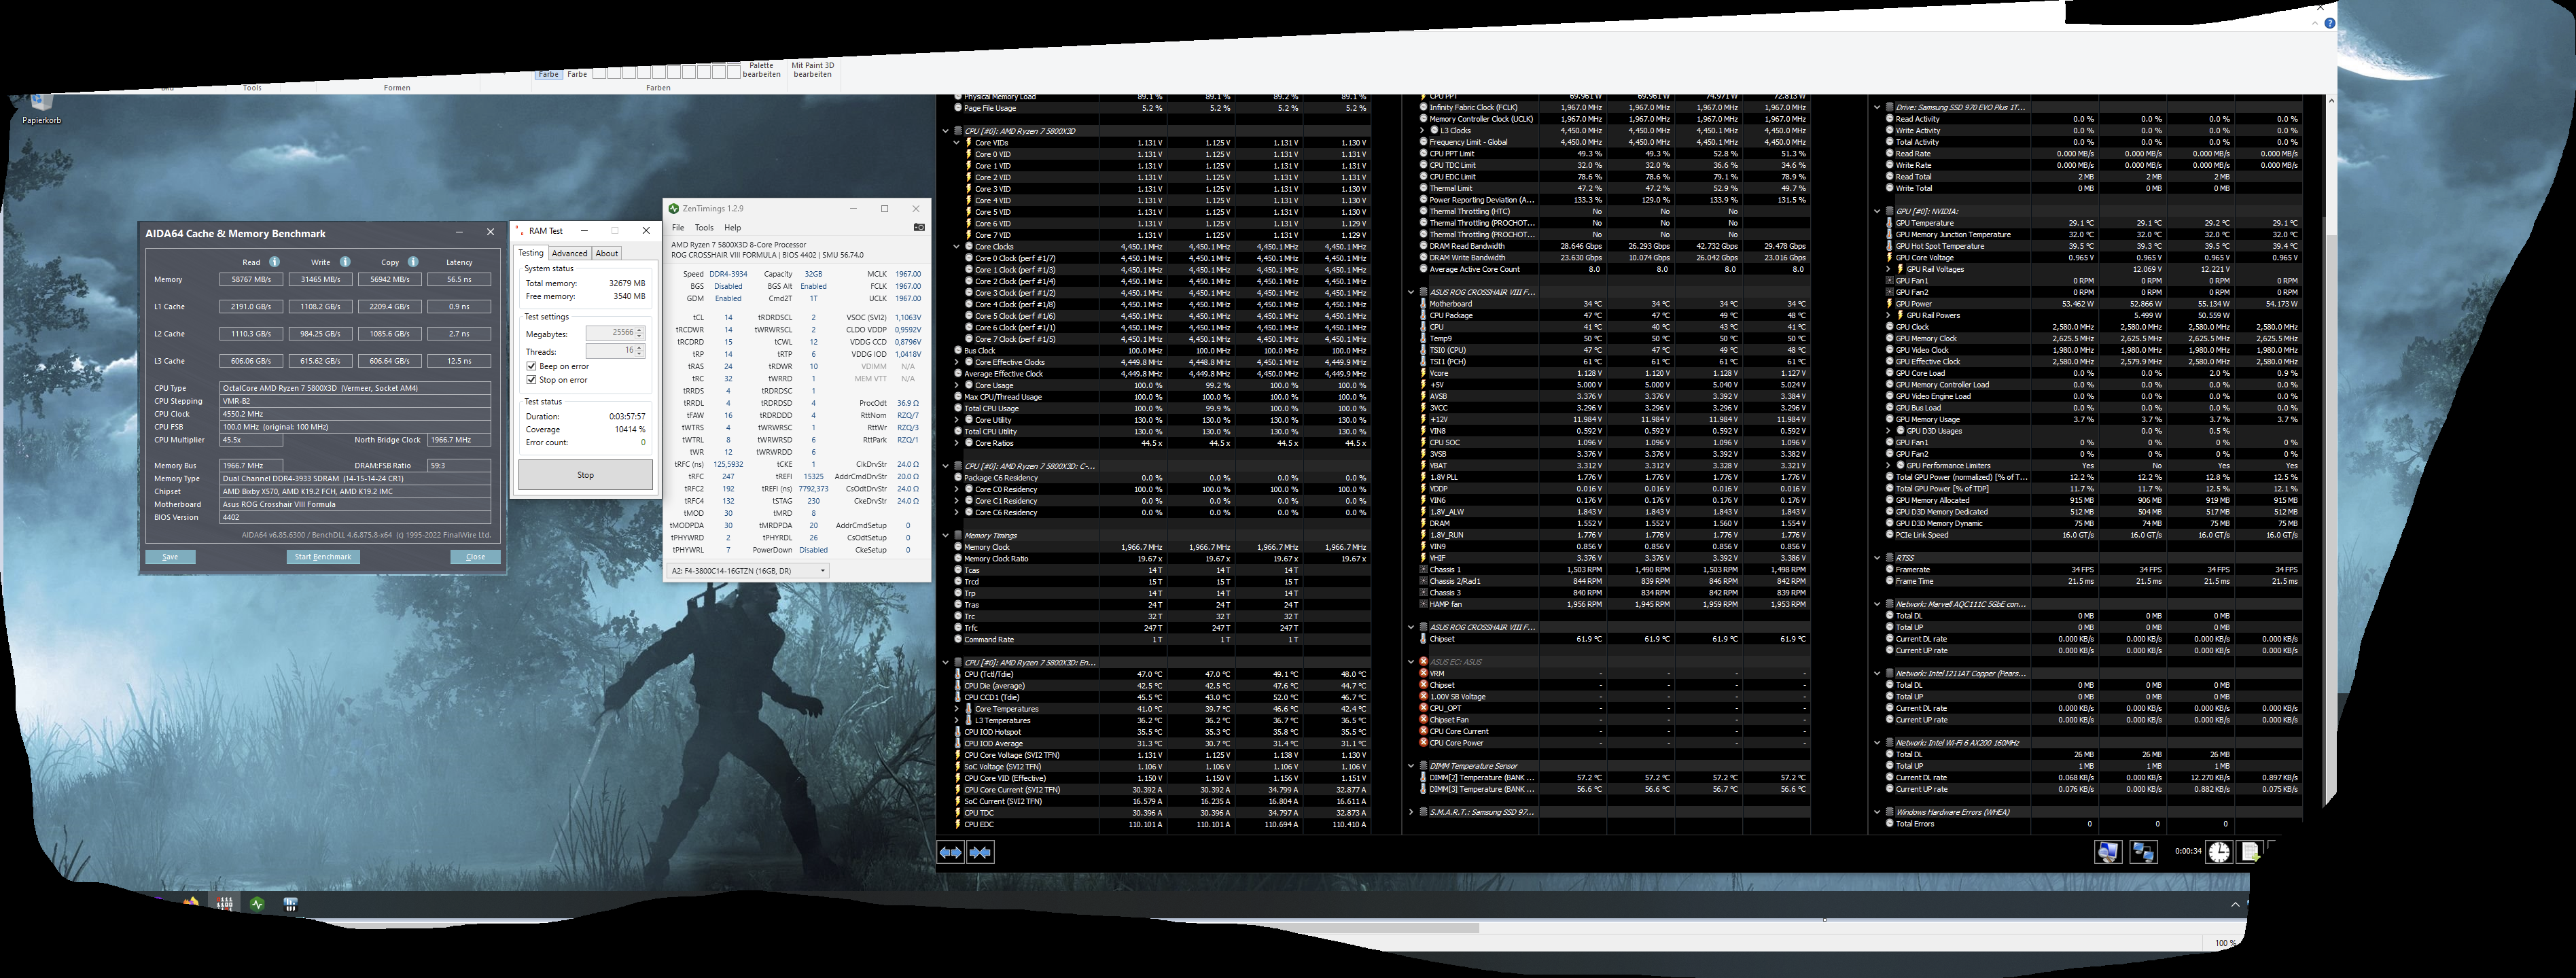The height and width of the screenshot is (978, 2576).
Task: Click first empty color swatch in Farben
Action: [599, 73]
